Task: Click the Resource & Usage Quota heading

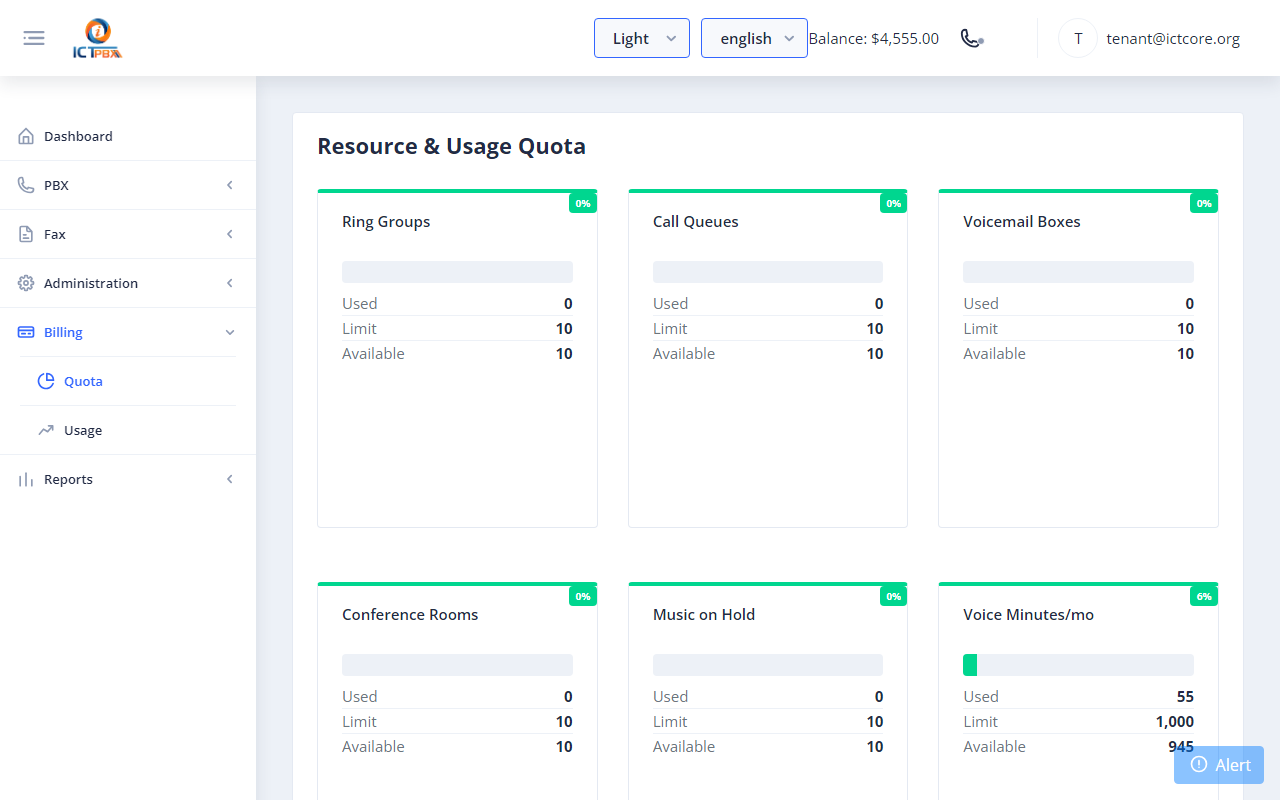Action: tap(451, 146)
